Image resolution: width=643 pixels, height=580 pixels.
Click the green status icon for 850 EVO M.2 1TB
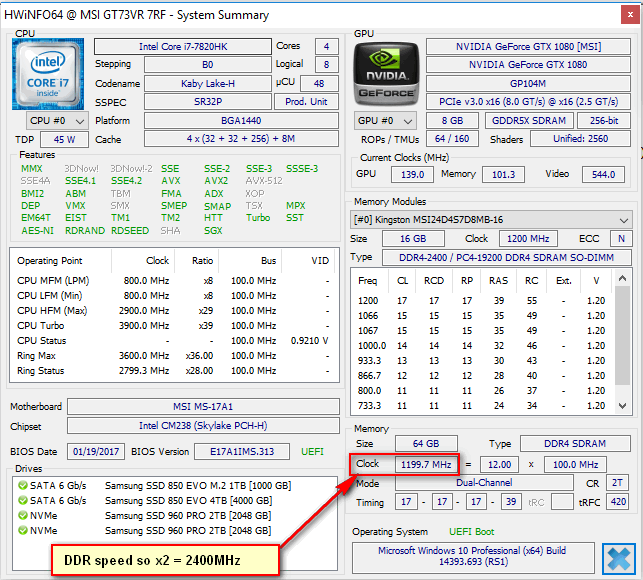(21, 484)
